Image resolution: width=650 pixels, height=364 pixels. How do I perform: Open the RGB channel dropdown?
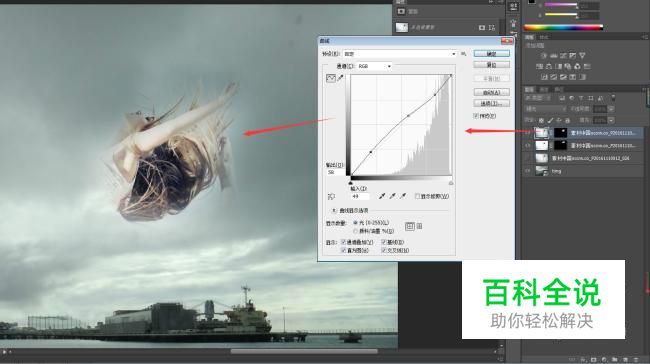click(x=375, y=66)
